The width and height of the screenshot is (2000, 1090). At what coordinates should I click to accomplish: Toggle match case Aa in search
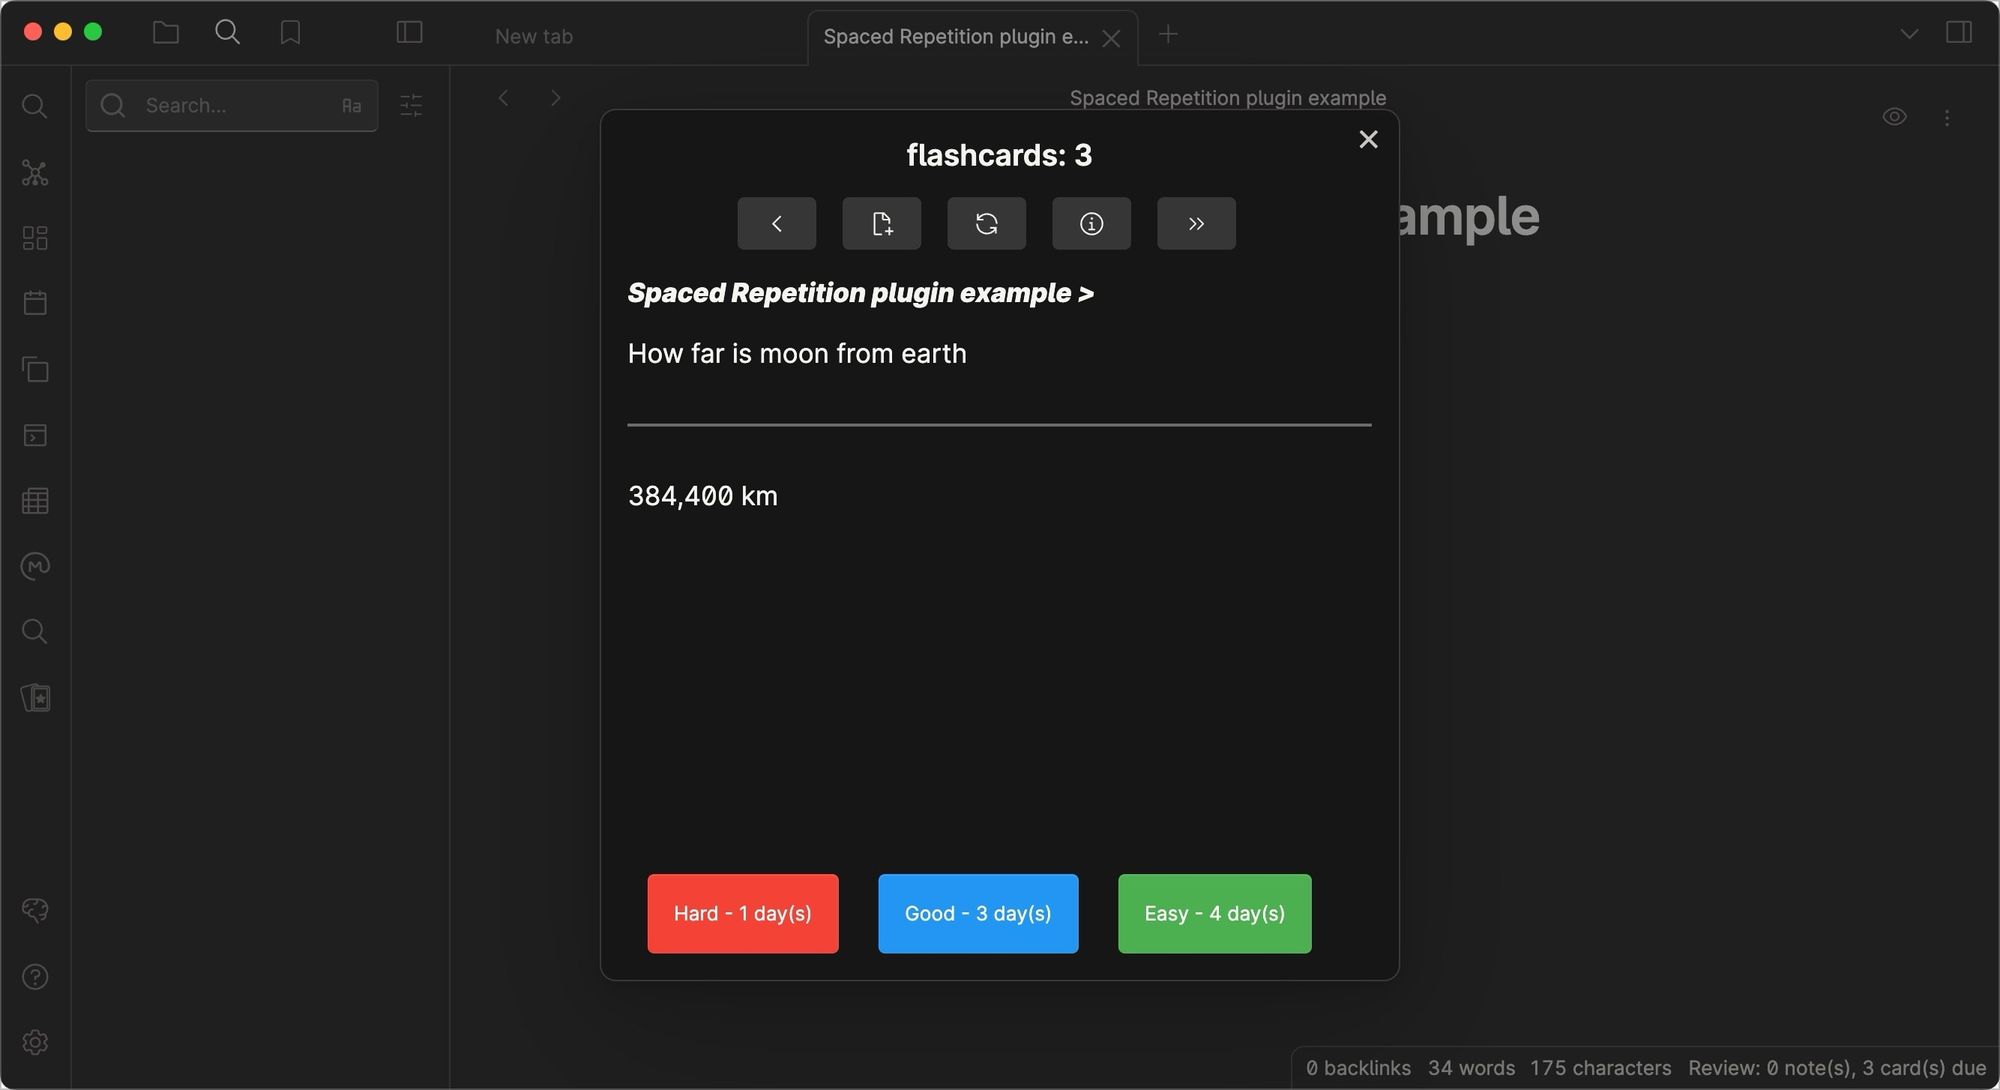pos(351,106)
